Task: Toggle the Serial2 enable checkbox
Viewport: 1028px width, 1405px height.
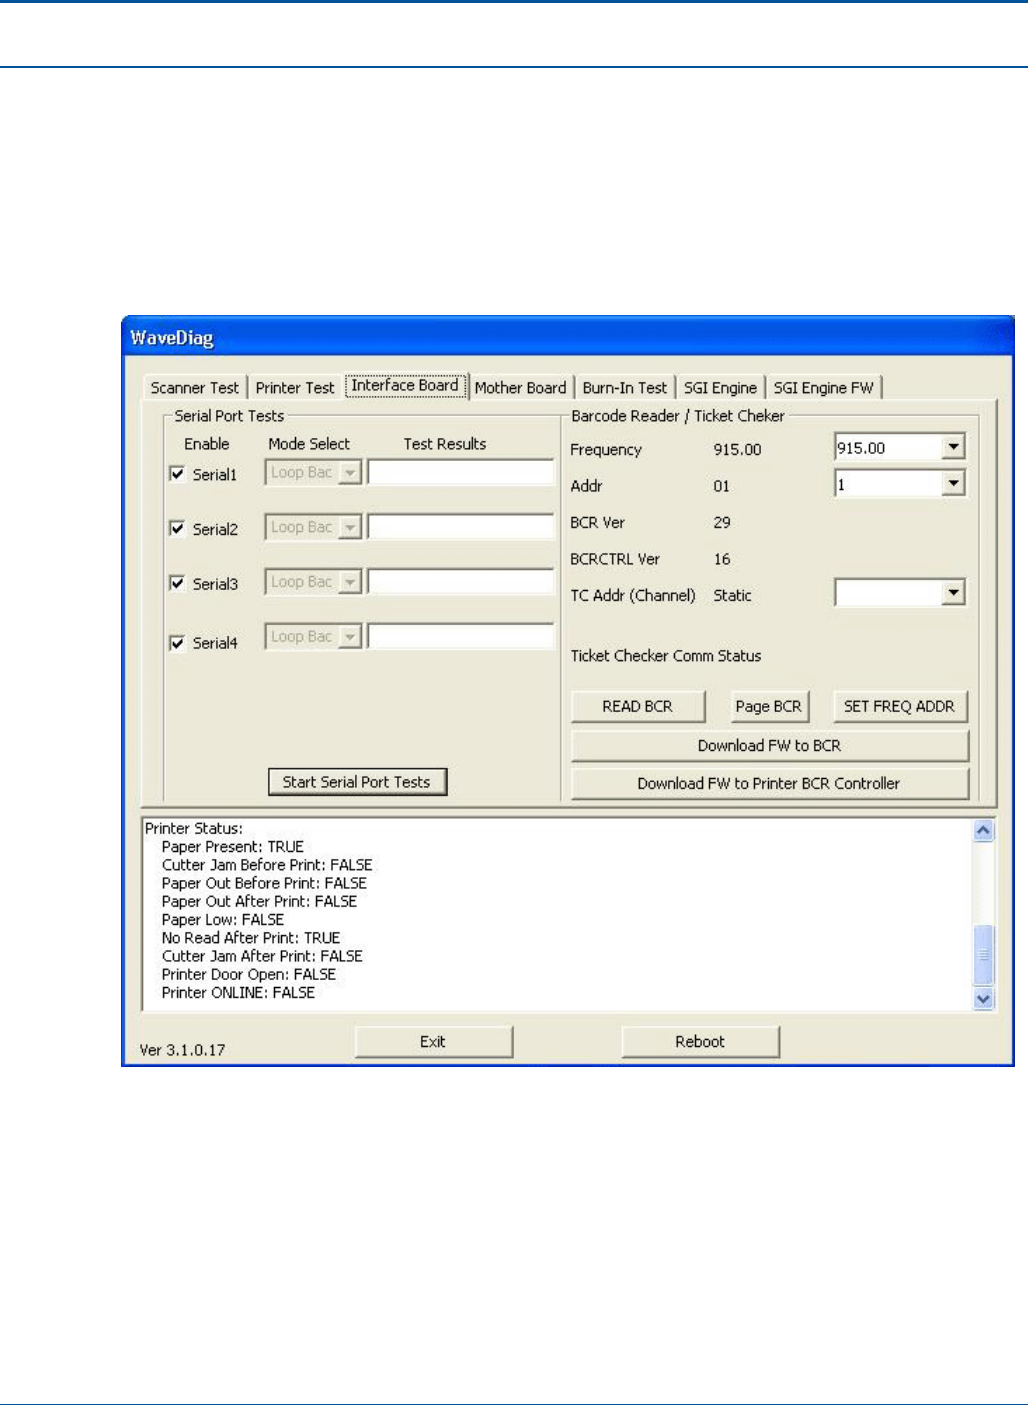Action: (177, 528)
